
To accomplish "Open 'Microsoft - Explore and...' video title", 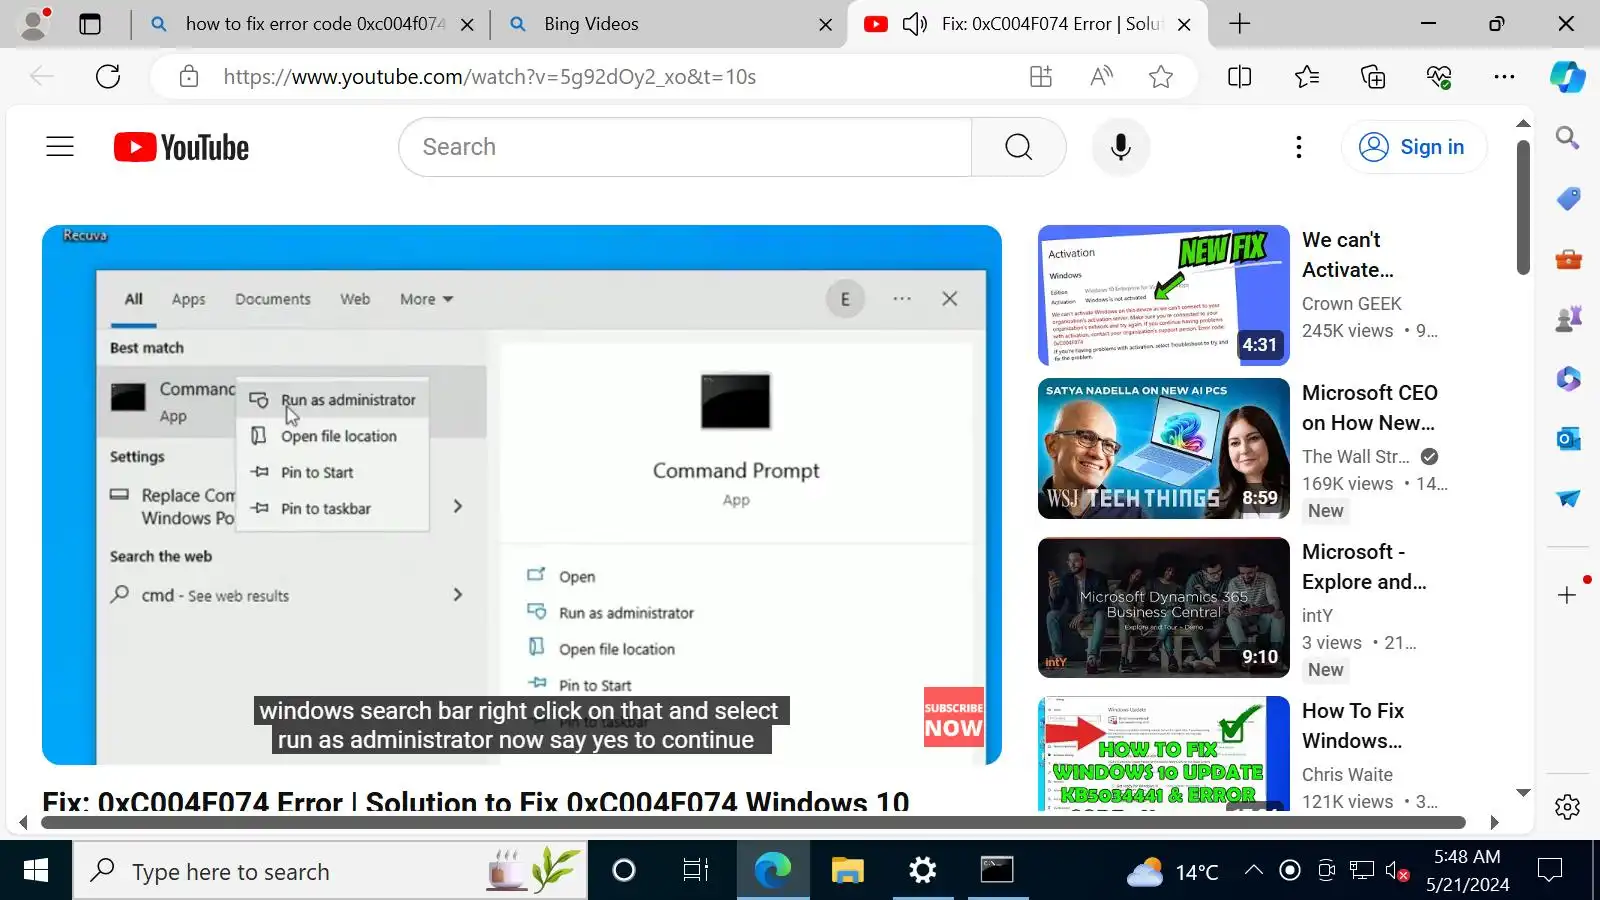I will [1364, 567].
